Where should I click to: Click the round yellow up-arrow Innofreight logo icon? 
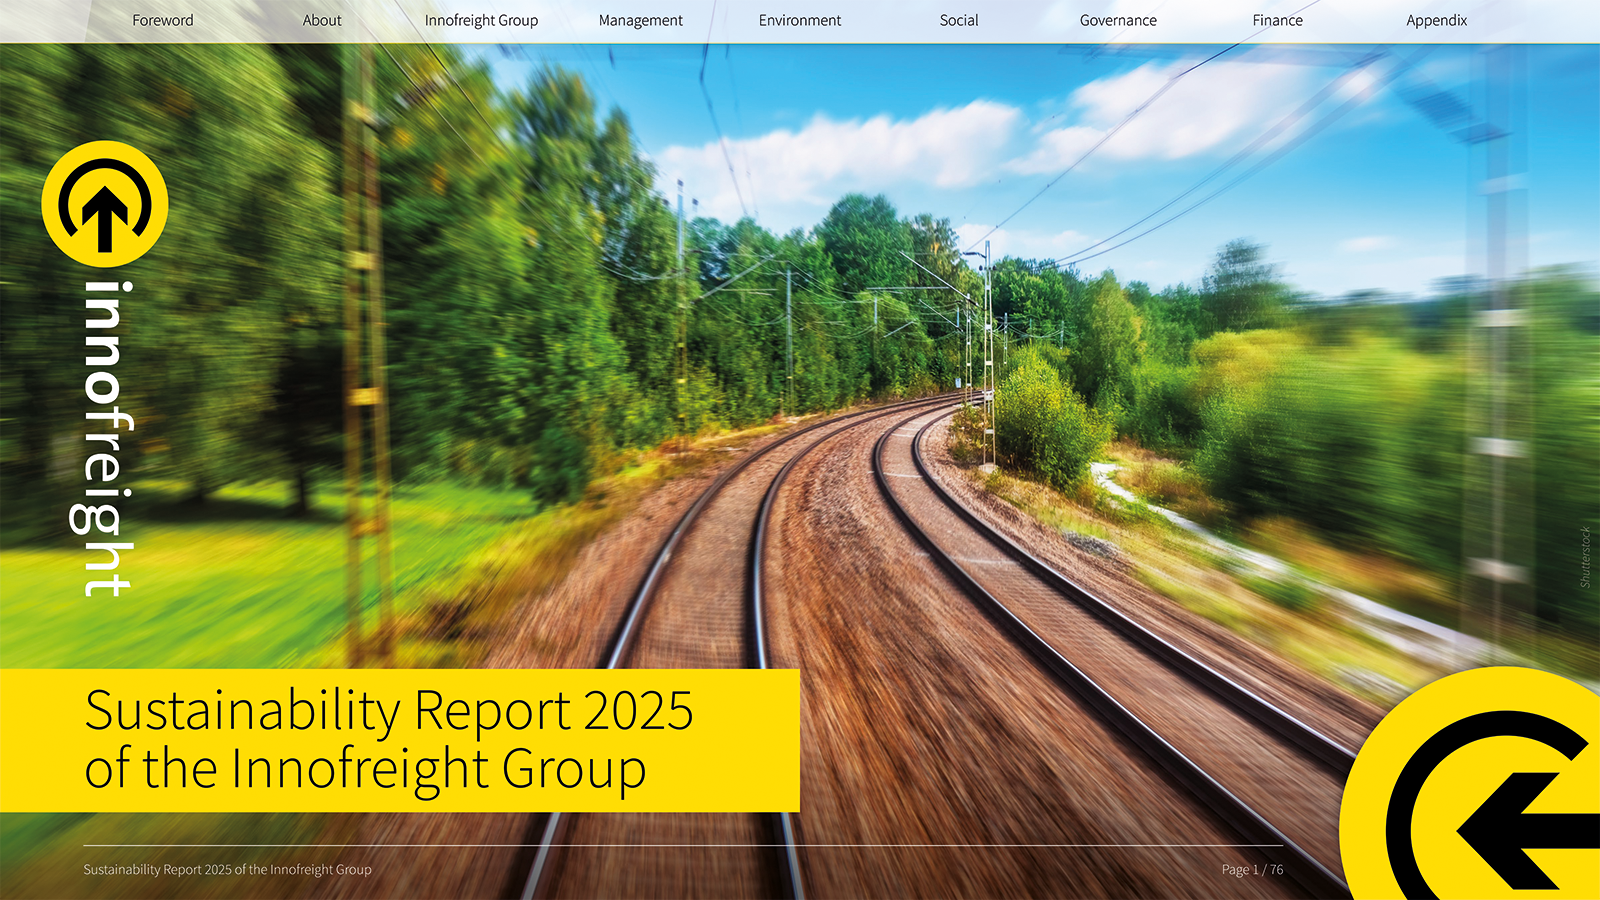tap(105, 204)
